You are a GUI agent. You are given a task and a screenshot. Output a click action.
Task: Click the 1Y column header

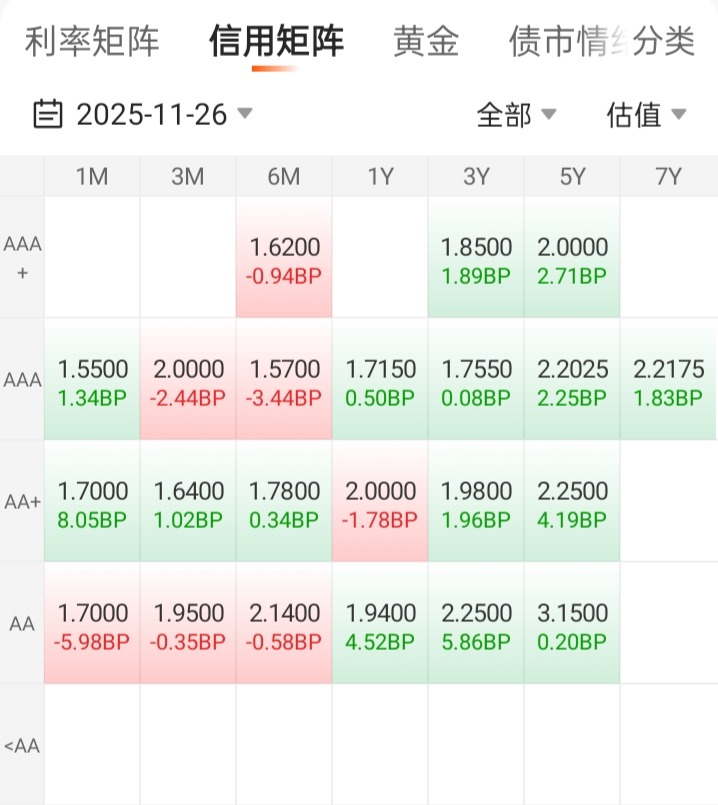pyautogui.click(x=380, y=177)
